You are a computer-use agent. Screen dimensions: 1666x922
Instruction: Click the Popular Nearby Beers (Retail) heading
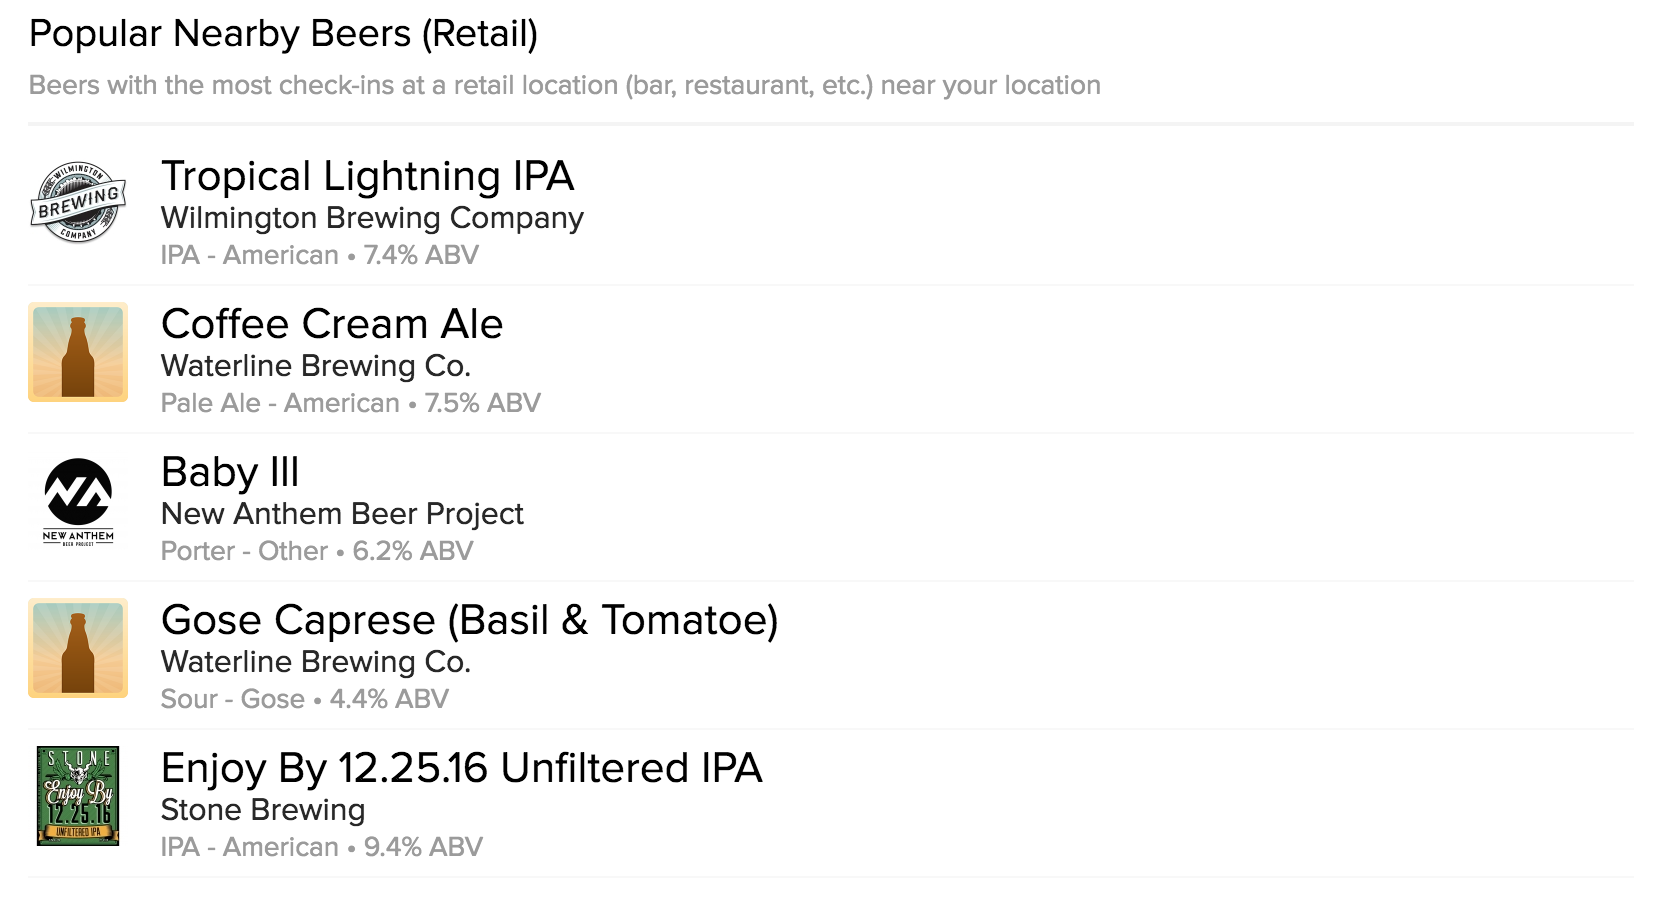click(x=284, y=34)
